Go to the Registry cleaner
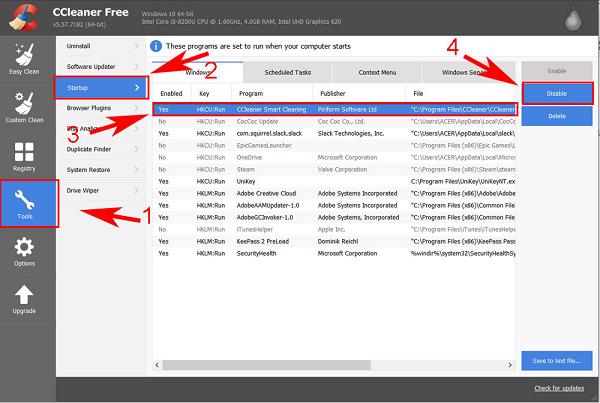Viewport: 600px width, 403px height. point(23,156)
